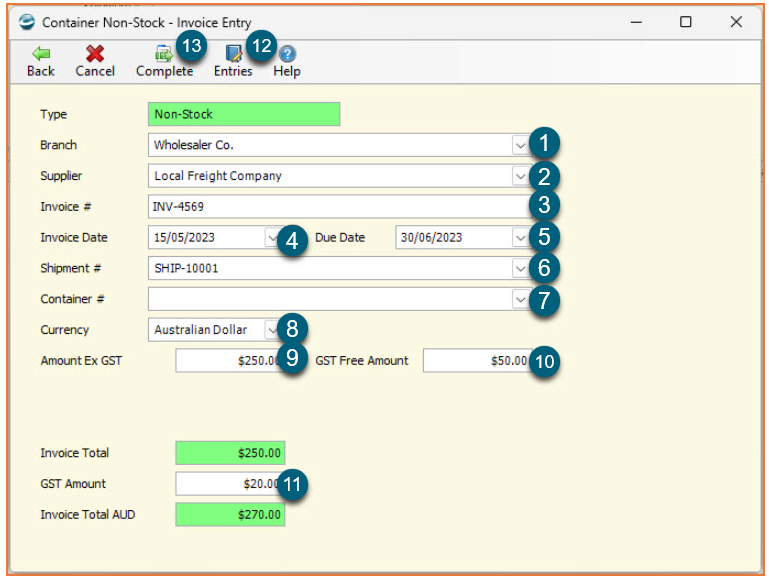Click the Invoice Total AUD label
Image resolution: width=769 pixels, height=578 pixels.
point(88,515)
